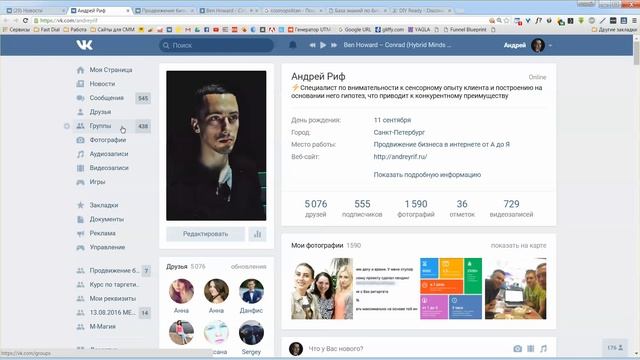This screenshot has height=360, width=640.
Task: Expand the Андрей account dropdown arrow
Action: (x=550, y=45)
